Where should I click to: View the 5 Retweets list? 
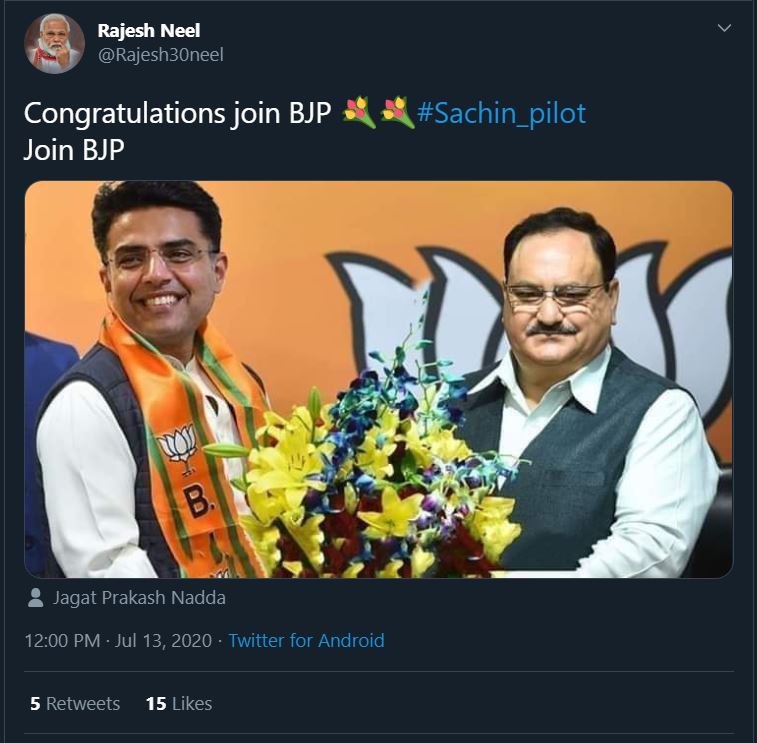coord(75,703)
